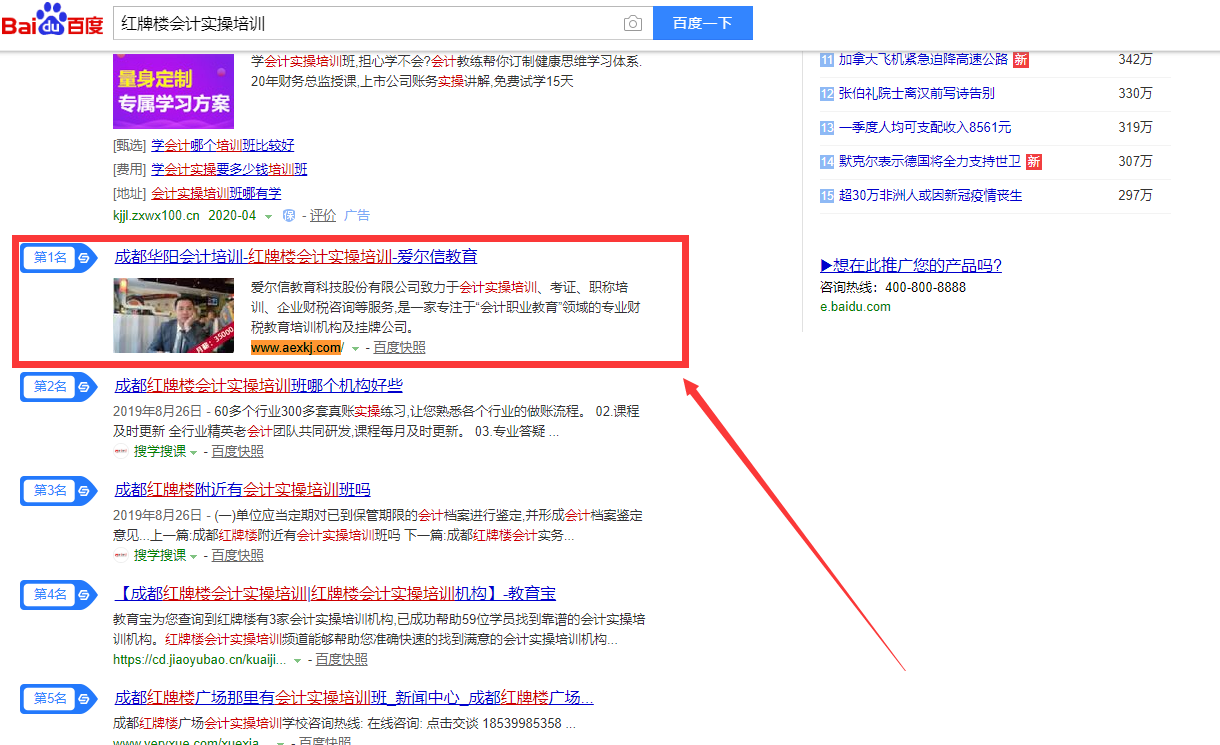The height and width of the screenshot is (745, 1220).
Task: Click the 新 badge next to 加拿大飞机紧急迫降高速公路
Action: [x=1020, y=60]
